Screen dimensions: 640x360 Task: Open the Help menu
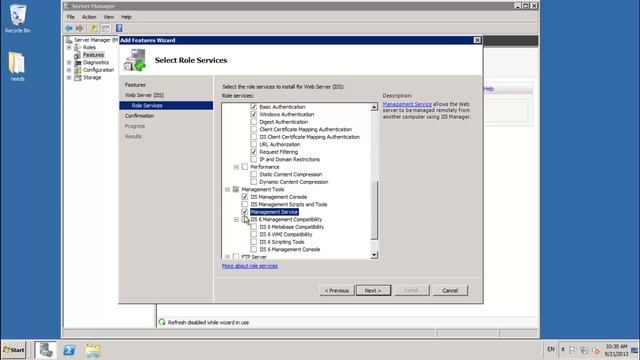click(x=126, y=17)
